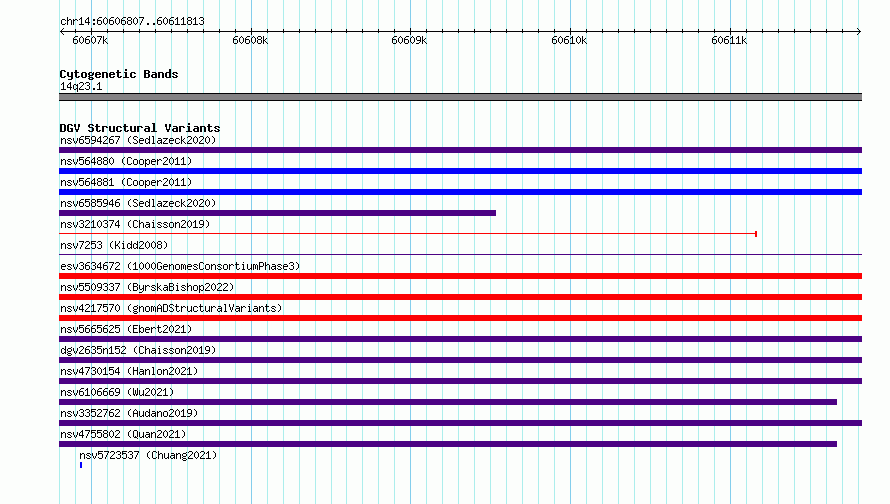Select the thin red nsv3210374 line
The width and height of the screenshot is (890, 504).
tap(408, 233)
